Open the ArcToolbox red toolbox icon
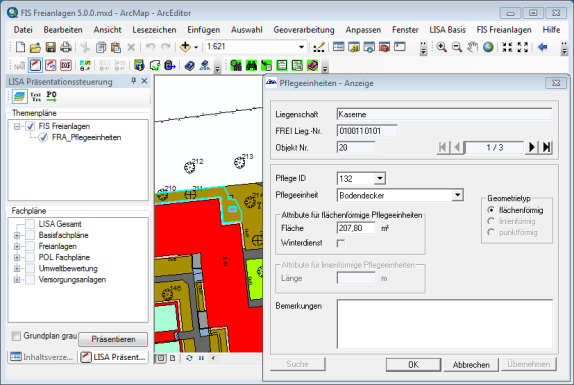The height and width of the screenshot is (385, 574). coord(384,47)
